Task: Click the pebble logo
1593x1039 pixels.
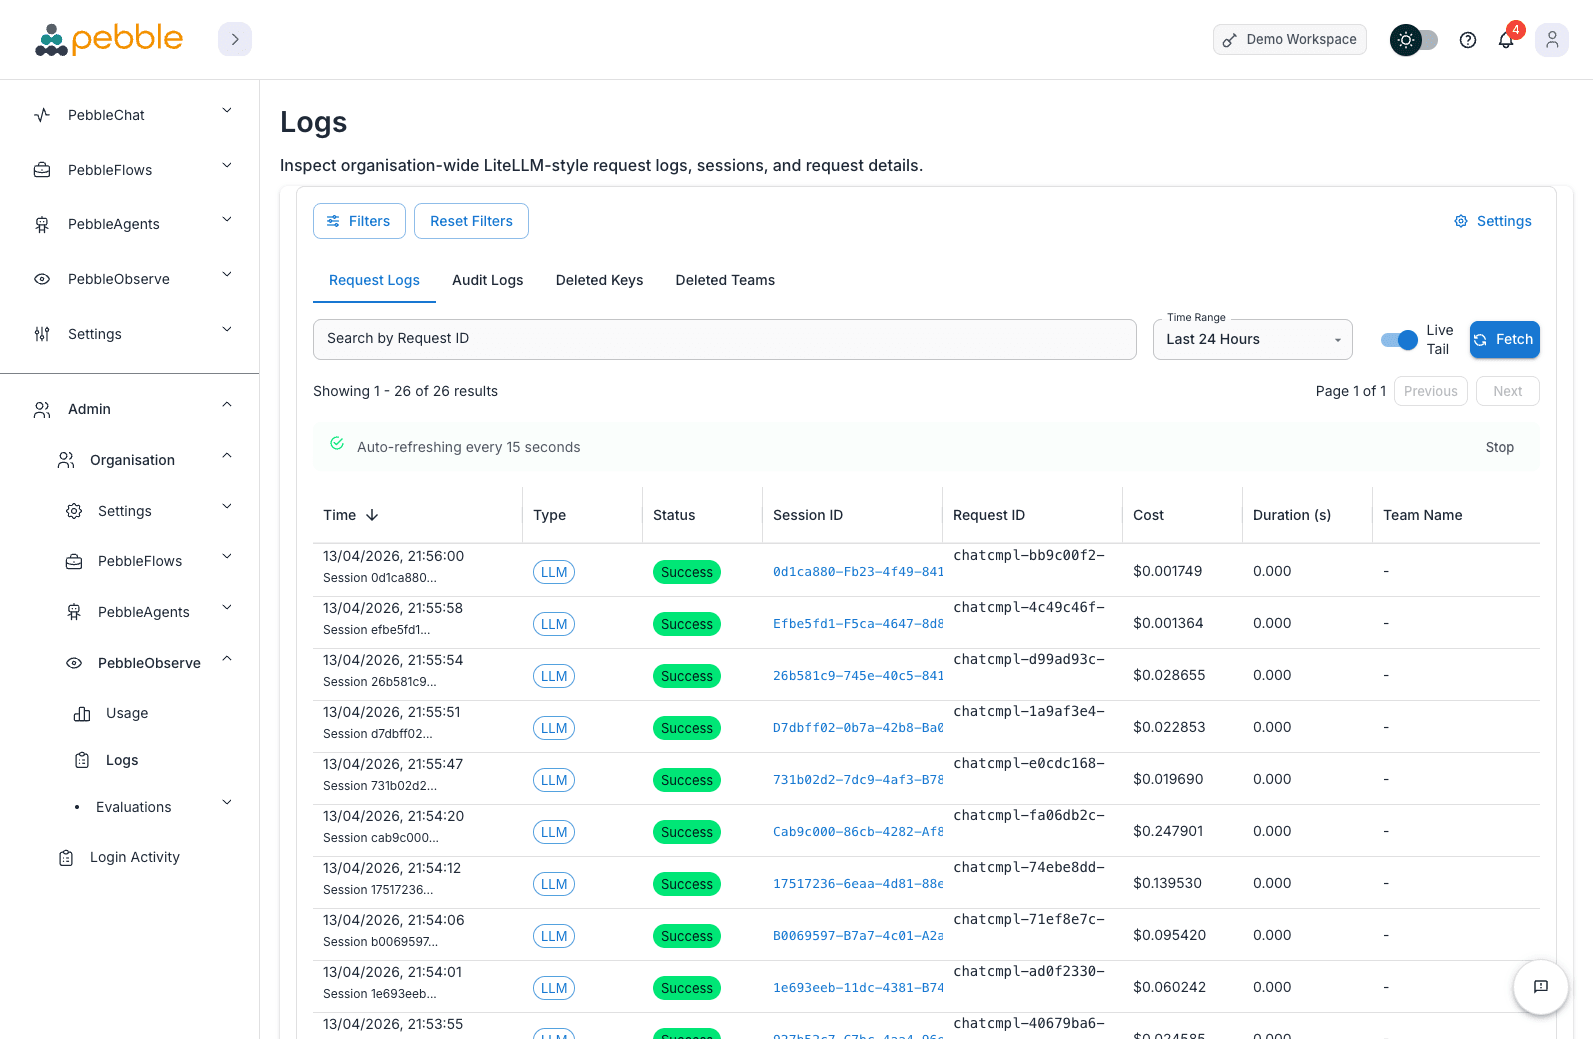Action: pyautogui.click(x=109, y=40)
